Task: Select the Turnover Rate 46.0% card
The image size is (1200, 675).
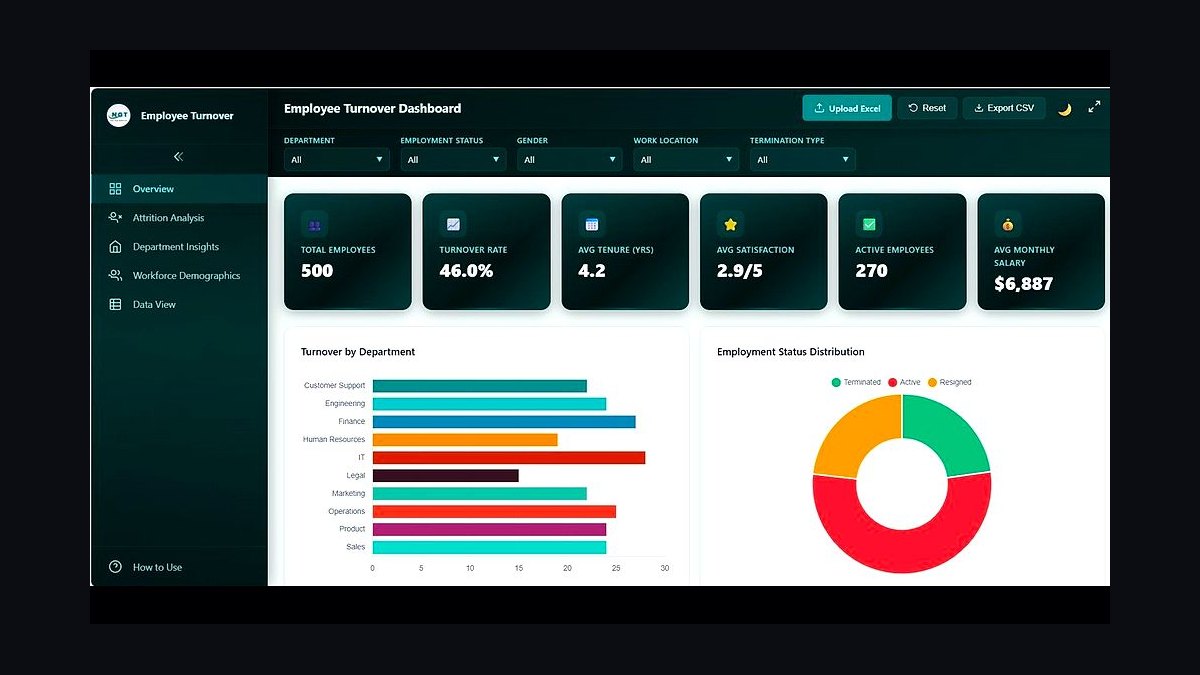Action: pyautogui.click(x=486, y=252)
